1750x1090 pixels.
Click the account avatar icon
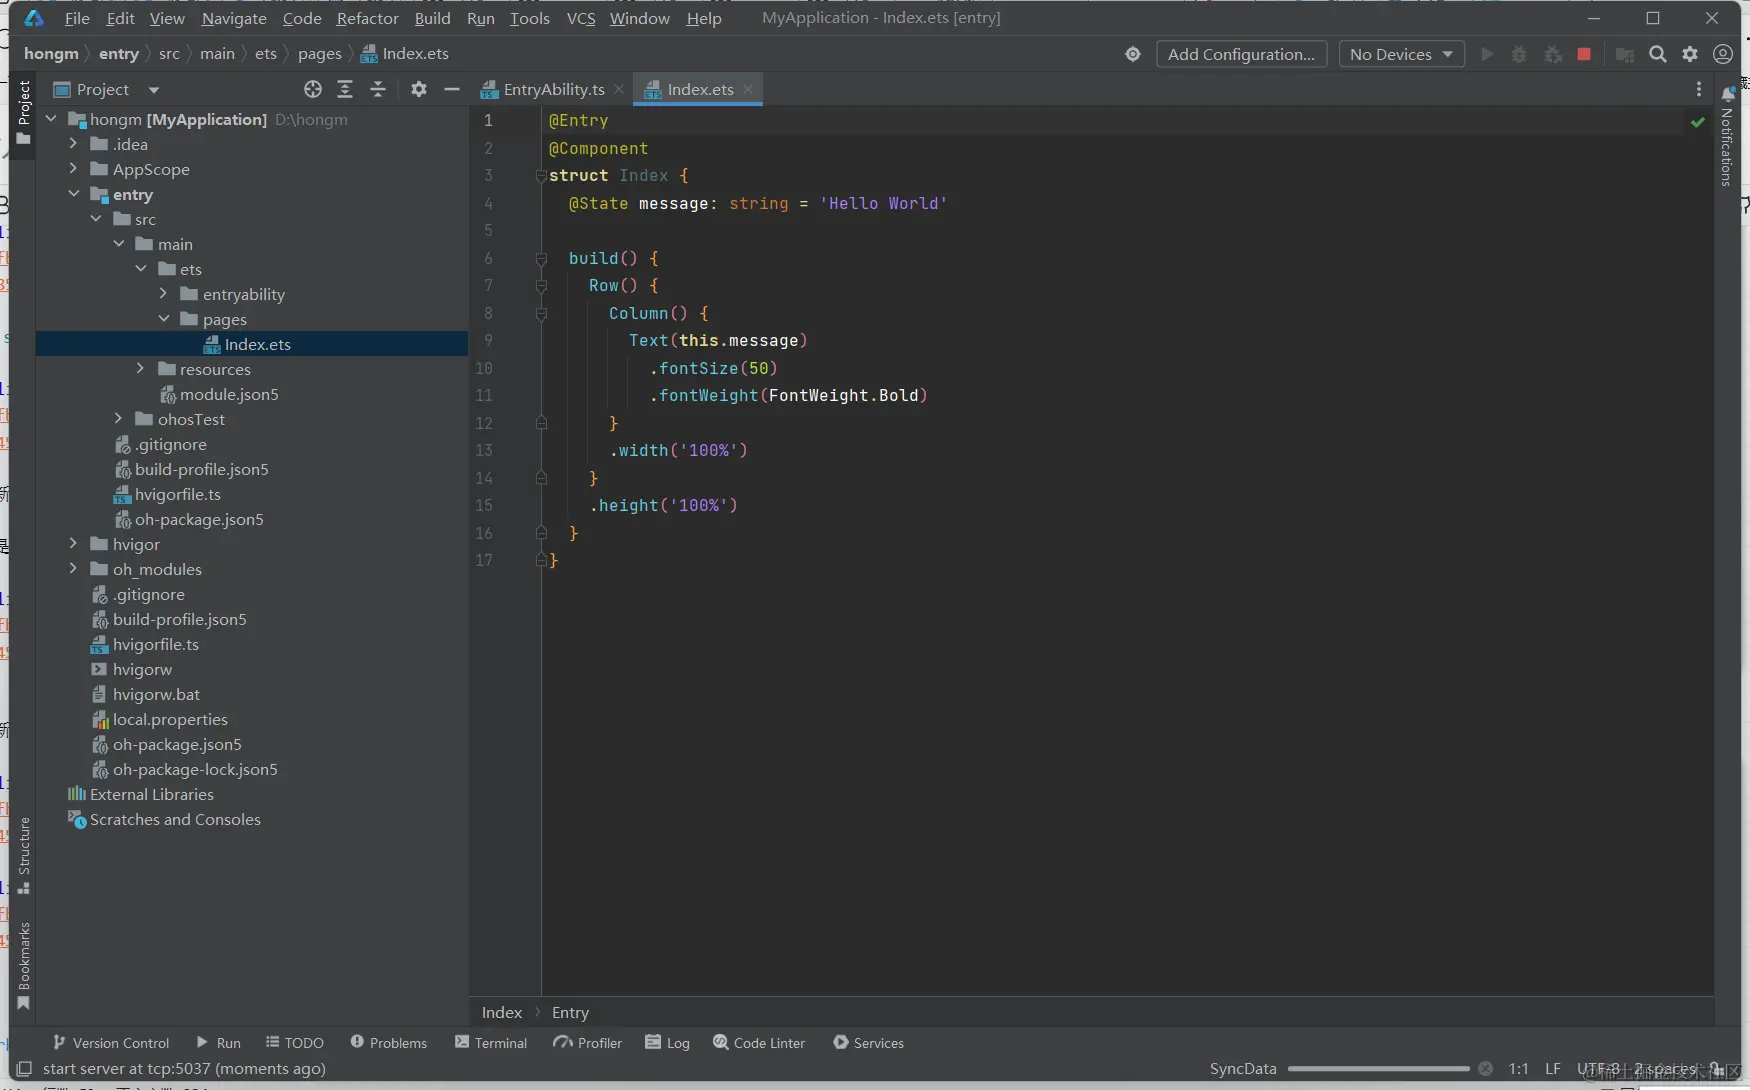point(1723,54)
